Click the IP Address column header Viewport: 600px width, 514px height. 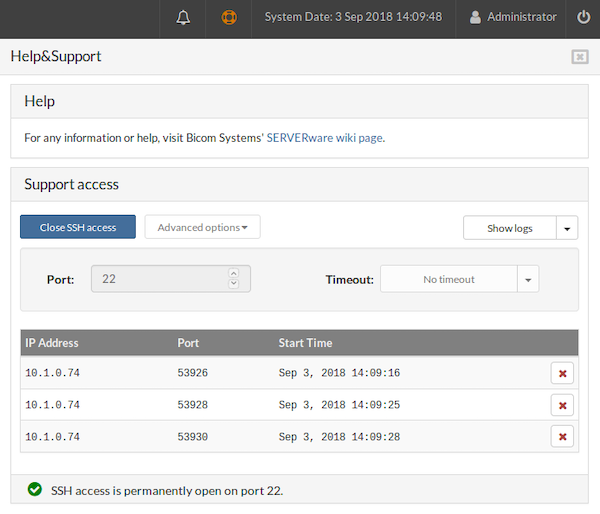point(52,343)
